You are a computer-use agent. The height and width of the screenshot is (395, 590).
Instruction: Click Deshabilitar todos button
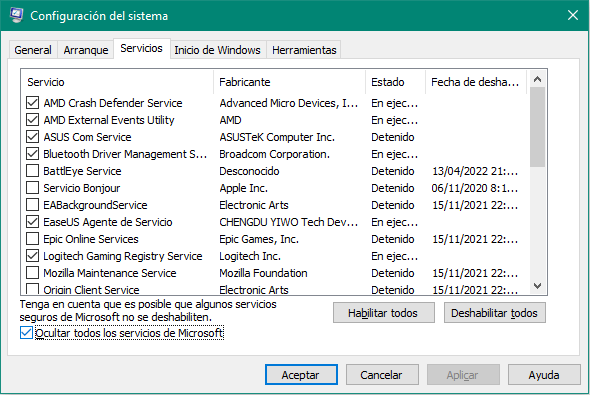tap(494, 313)
